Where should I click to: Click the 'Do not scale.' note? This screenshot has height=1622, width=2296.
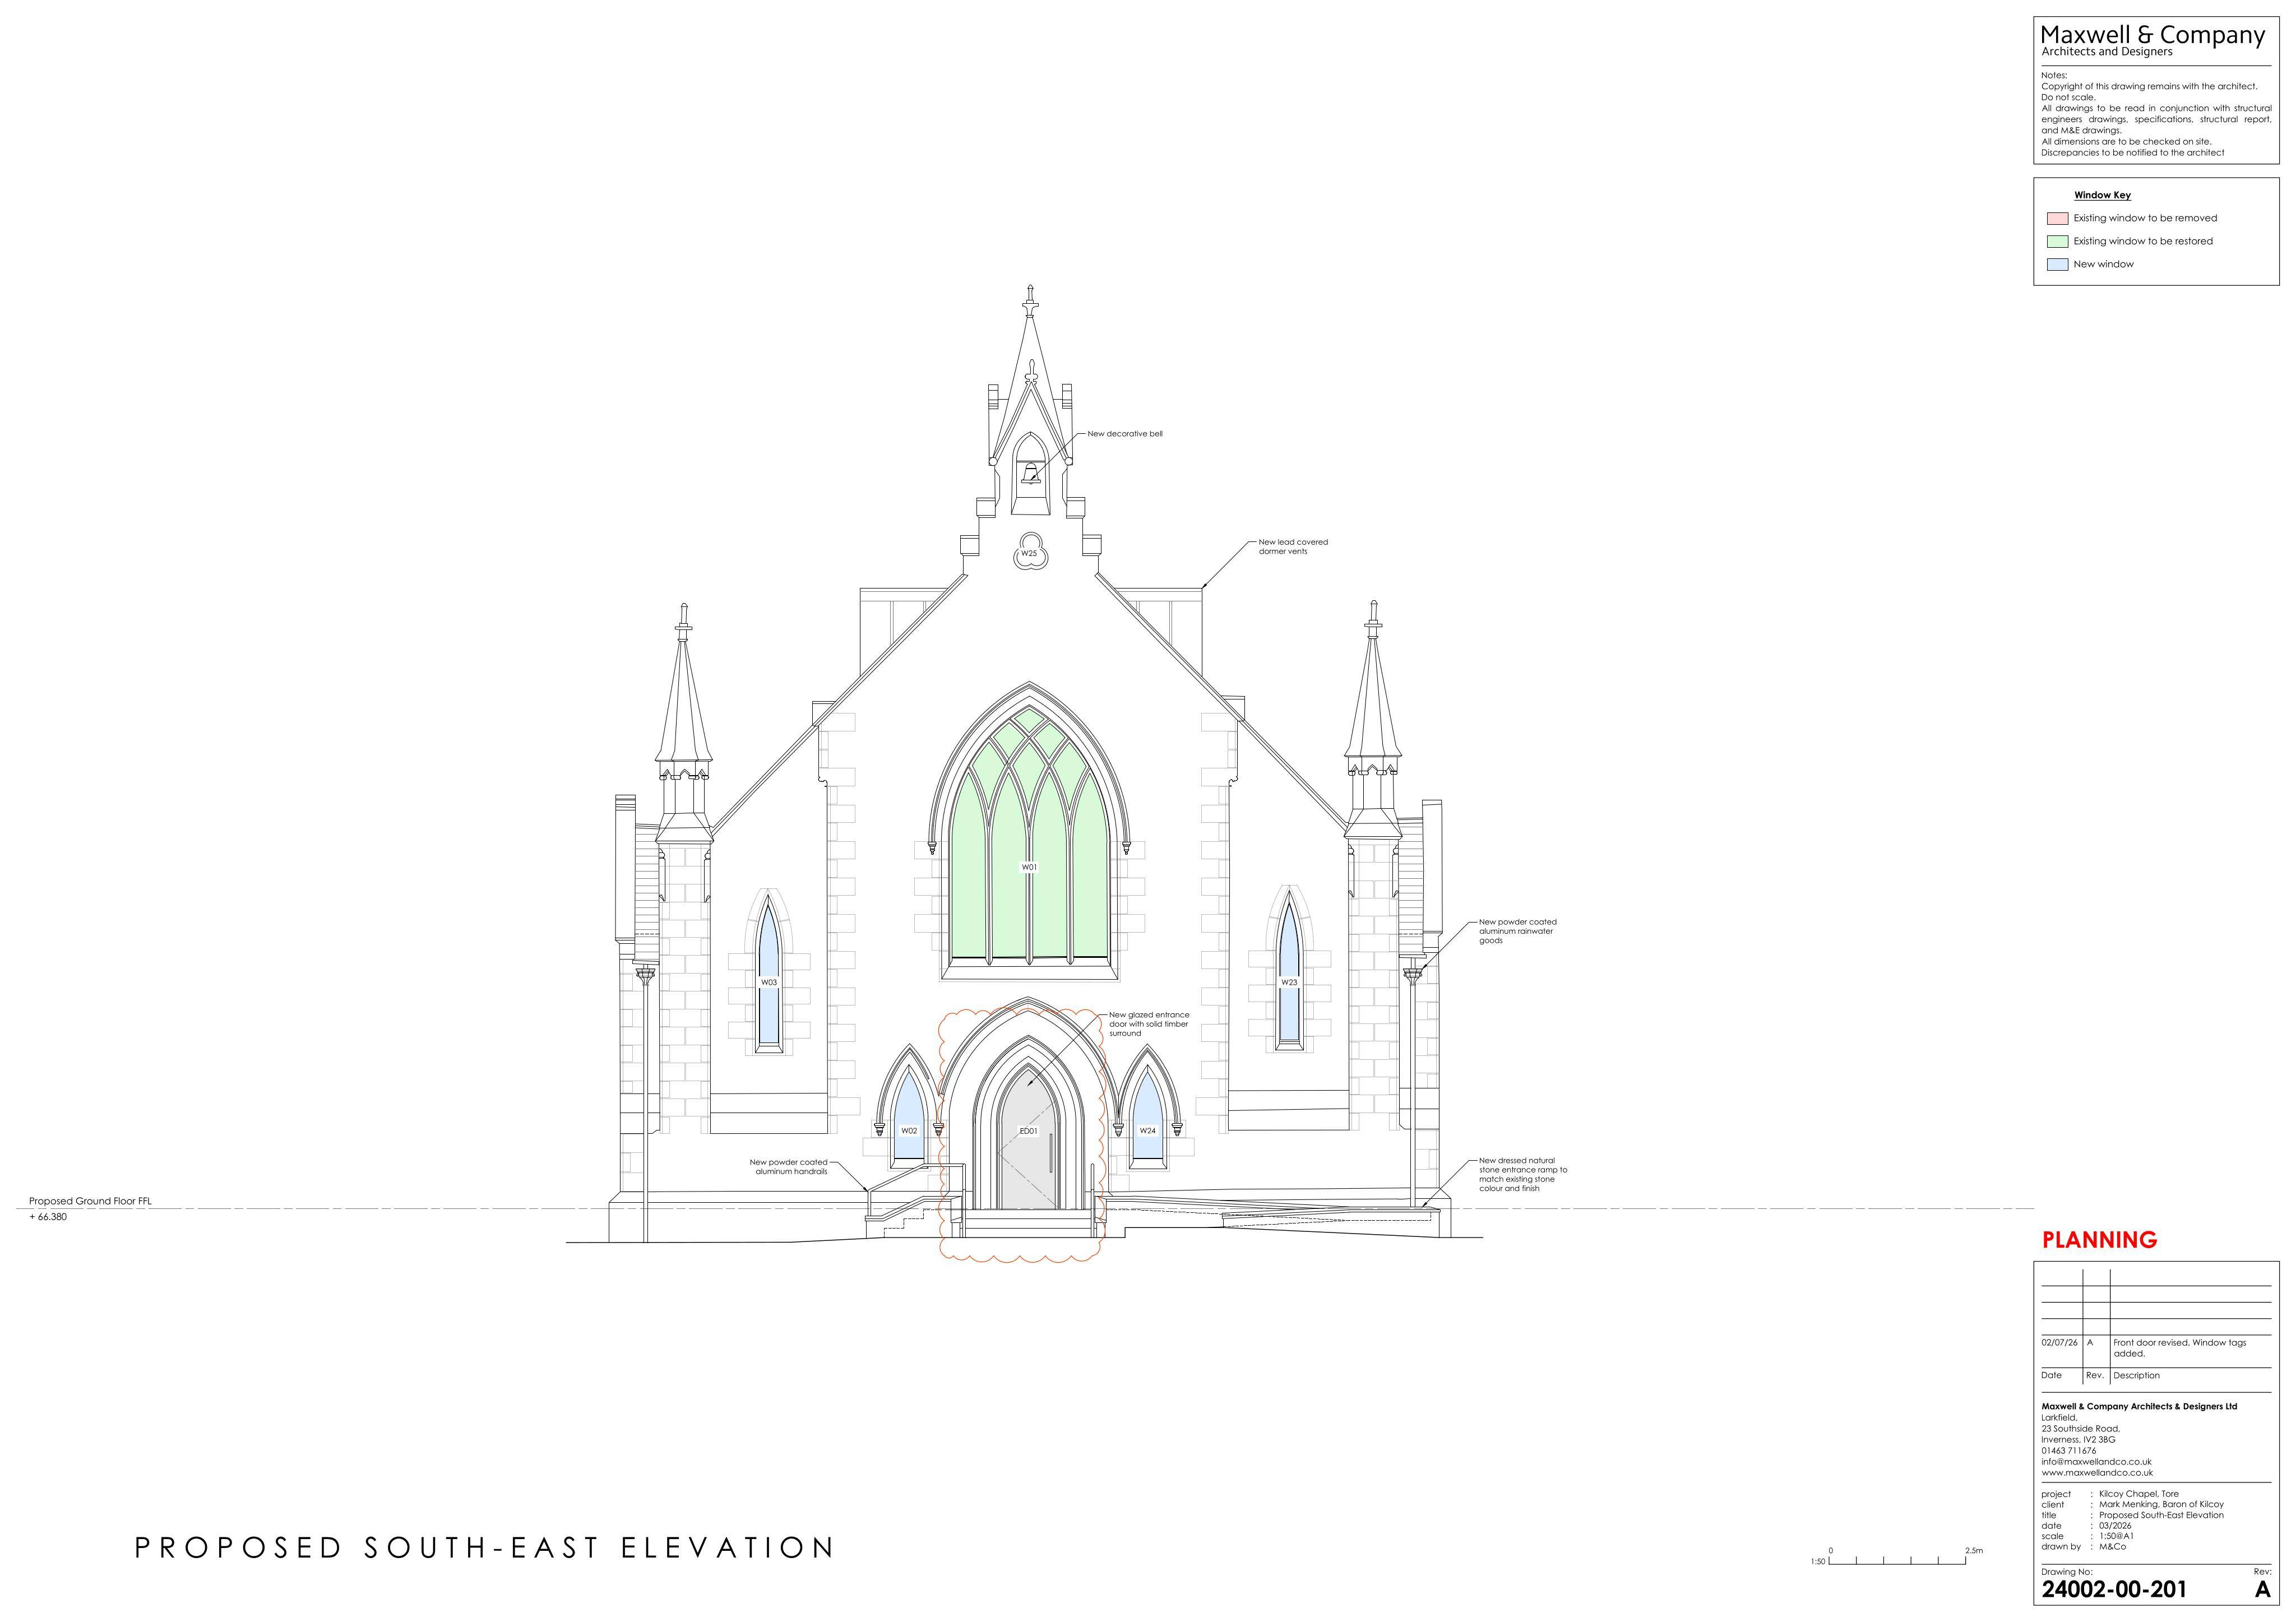pyautogui.click(x=2067, y=97)
